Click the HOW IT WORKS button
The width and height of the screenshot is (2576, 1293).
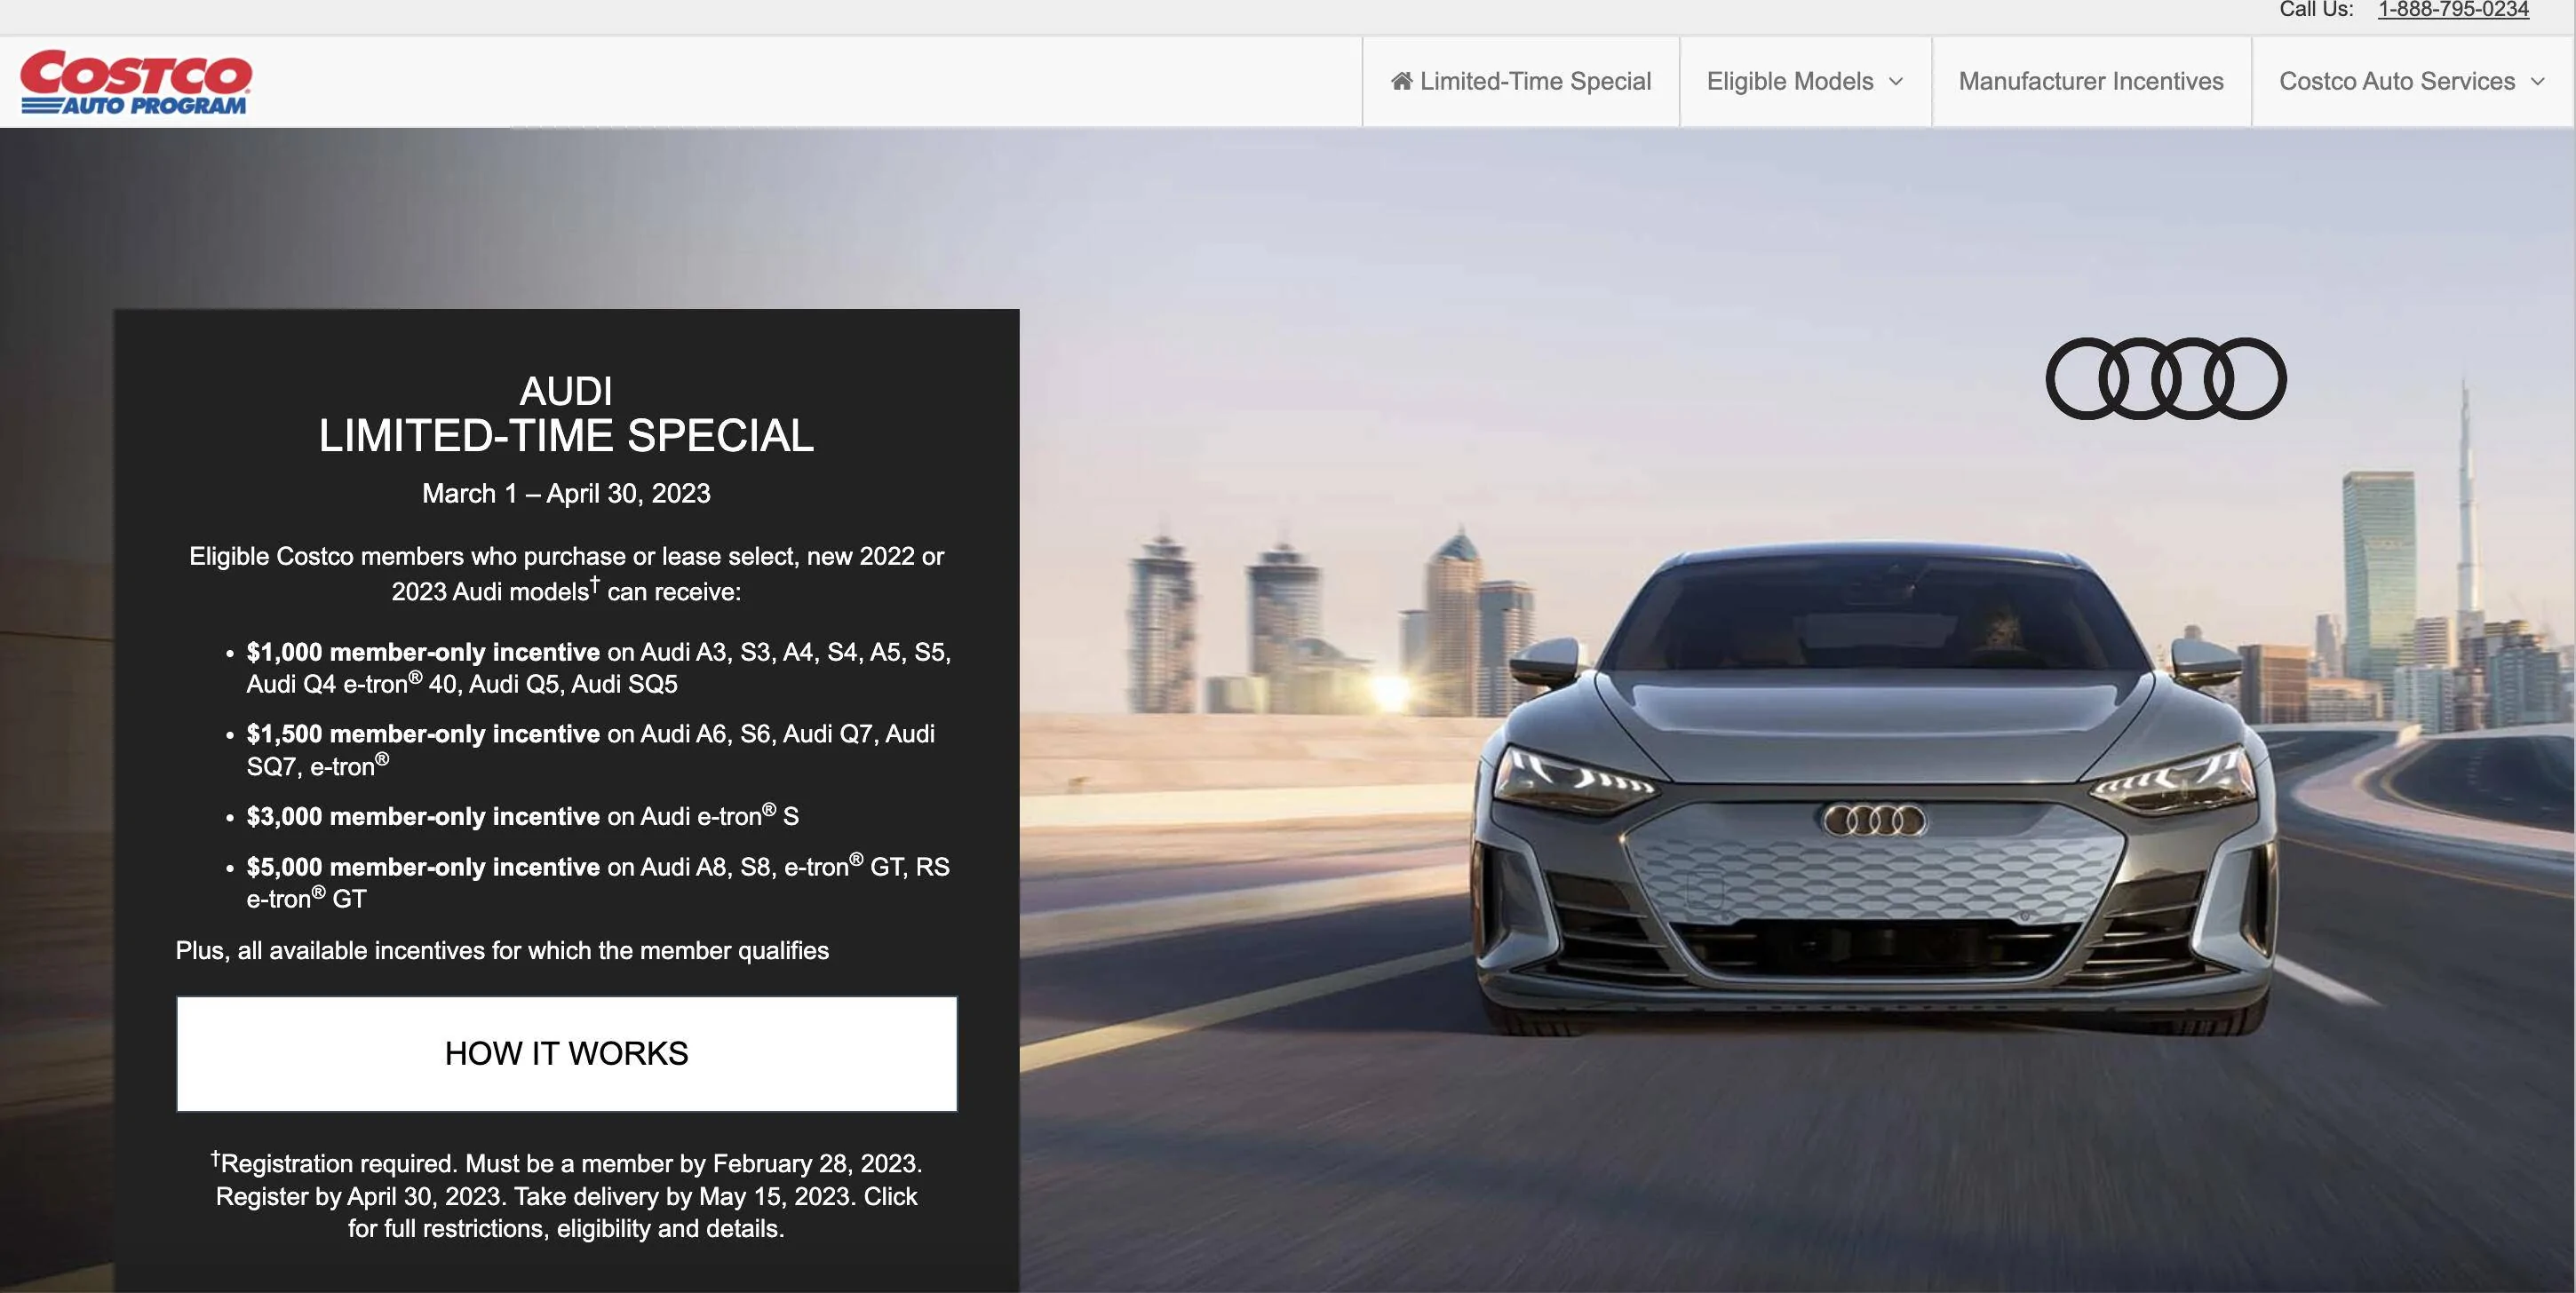[567, 1053]
